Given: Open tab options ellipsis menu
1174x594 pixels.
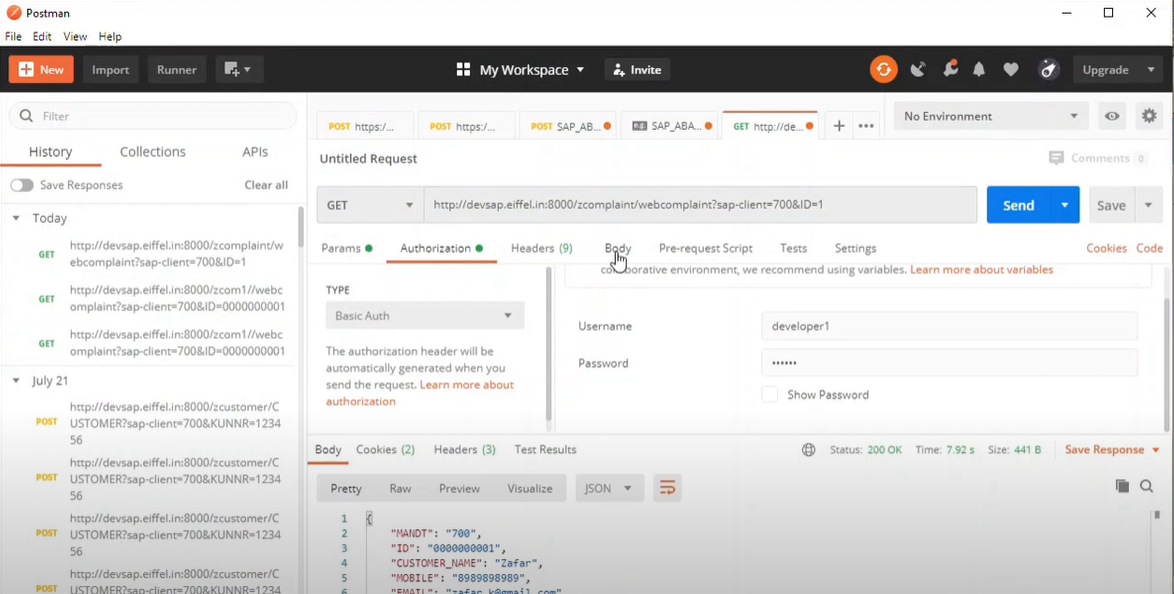Looking at the screenshot, I should 866,126.
